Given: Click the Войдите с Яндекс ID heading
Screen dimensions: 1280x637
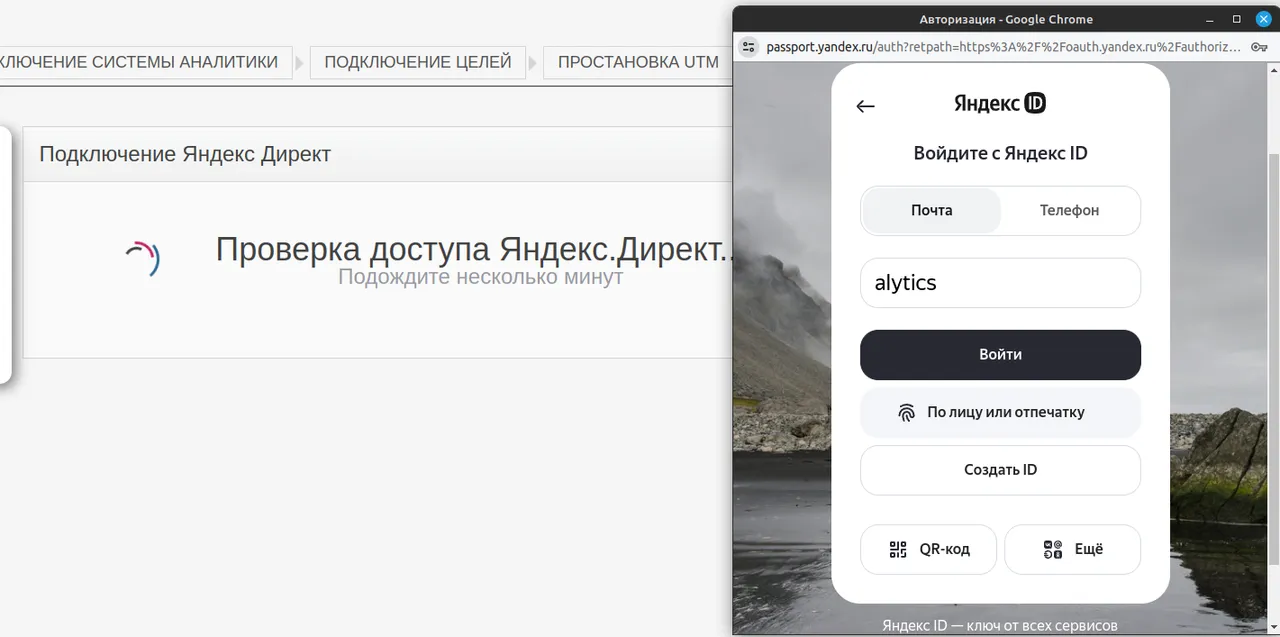Looking at the screenshot, I should click(1000, 154).
